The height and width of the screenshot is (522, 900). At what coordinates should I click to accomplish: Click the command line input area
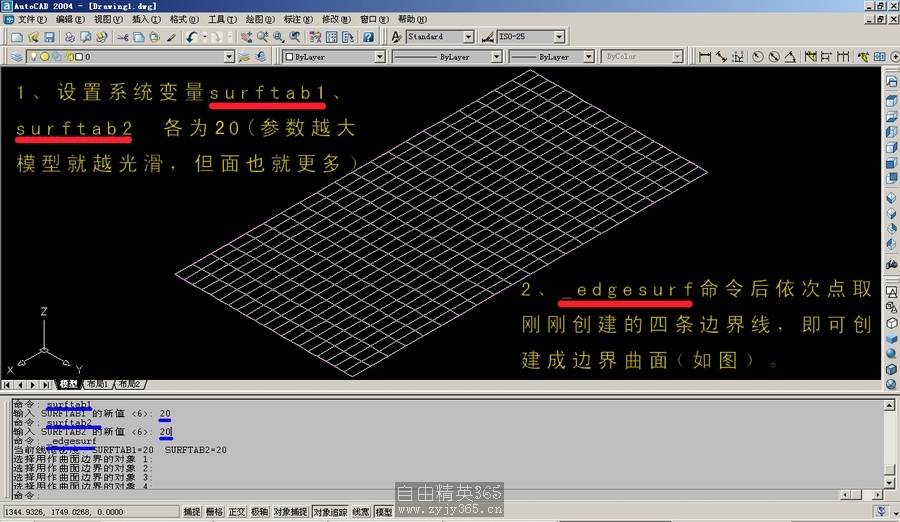(x=440, y=496)
